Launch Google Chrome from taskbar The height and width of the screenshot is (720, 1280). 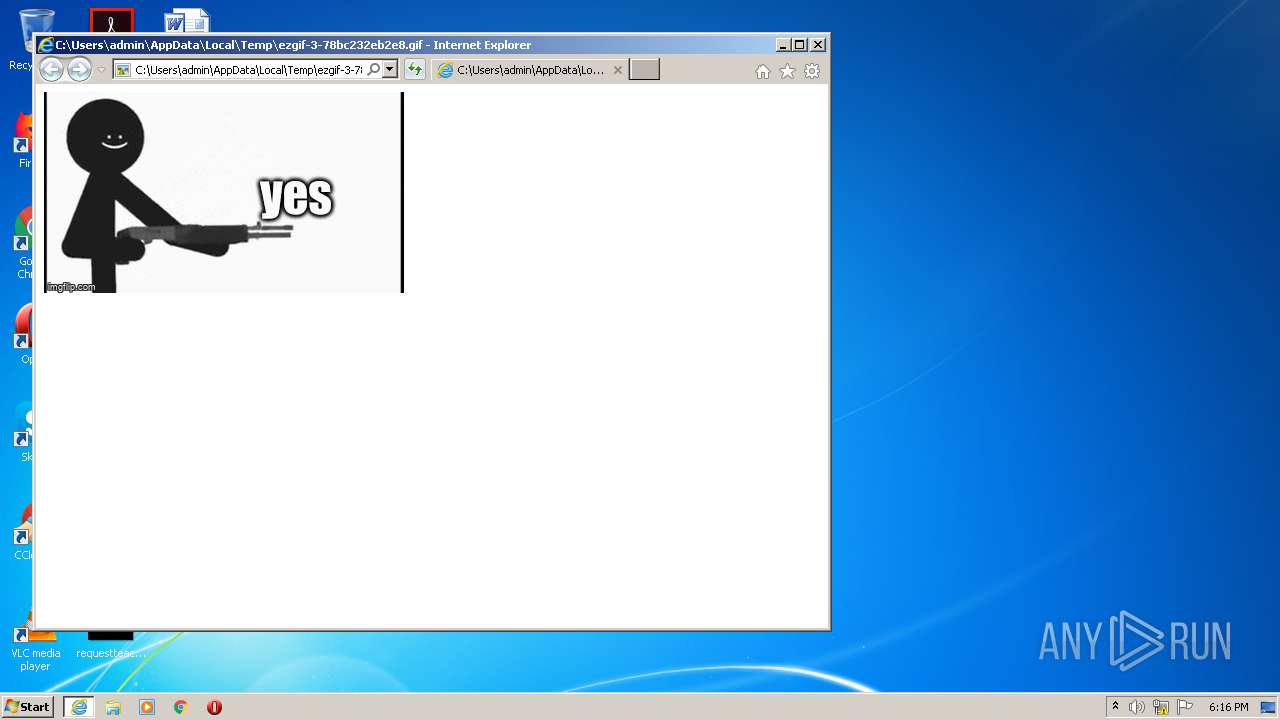(181, 707)
